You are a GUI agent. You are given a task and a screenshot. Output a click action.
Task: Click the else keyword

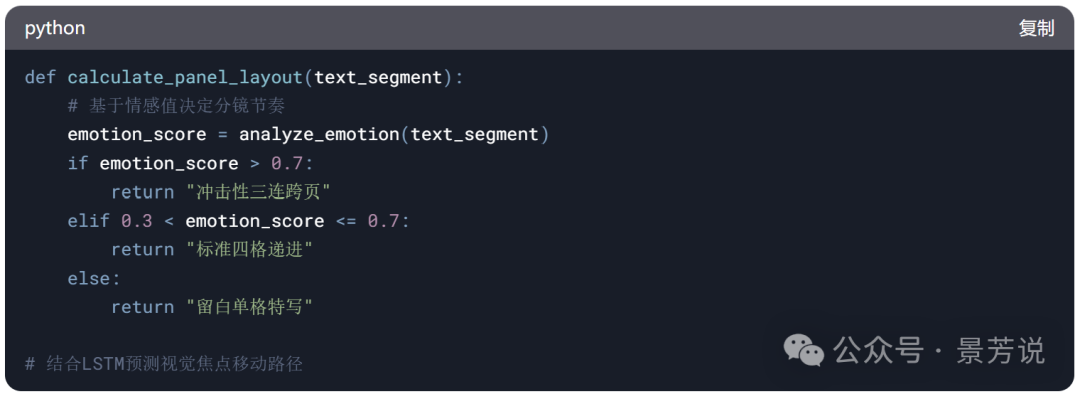pyautogui.click(x=89, y=278)
